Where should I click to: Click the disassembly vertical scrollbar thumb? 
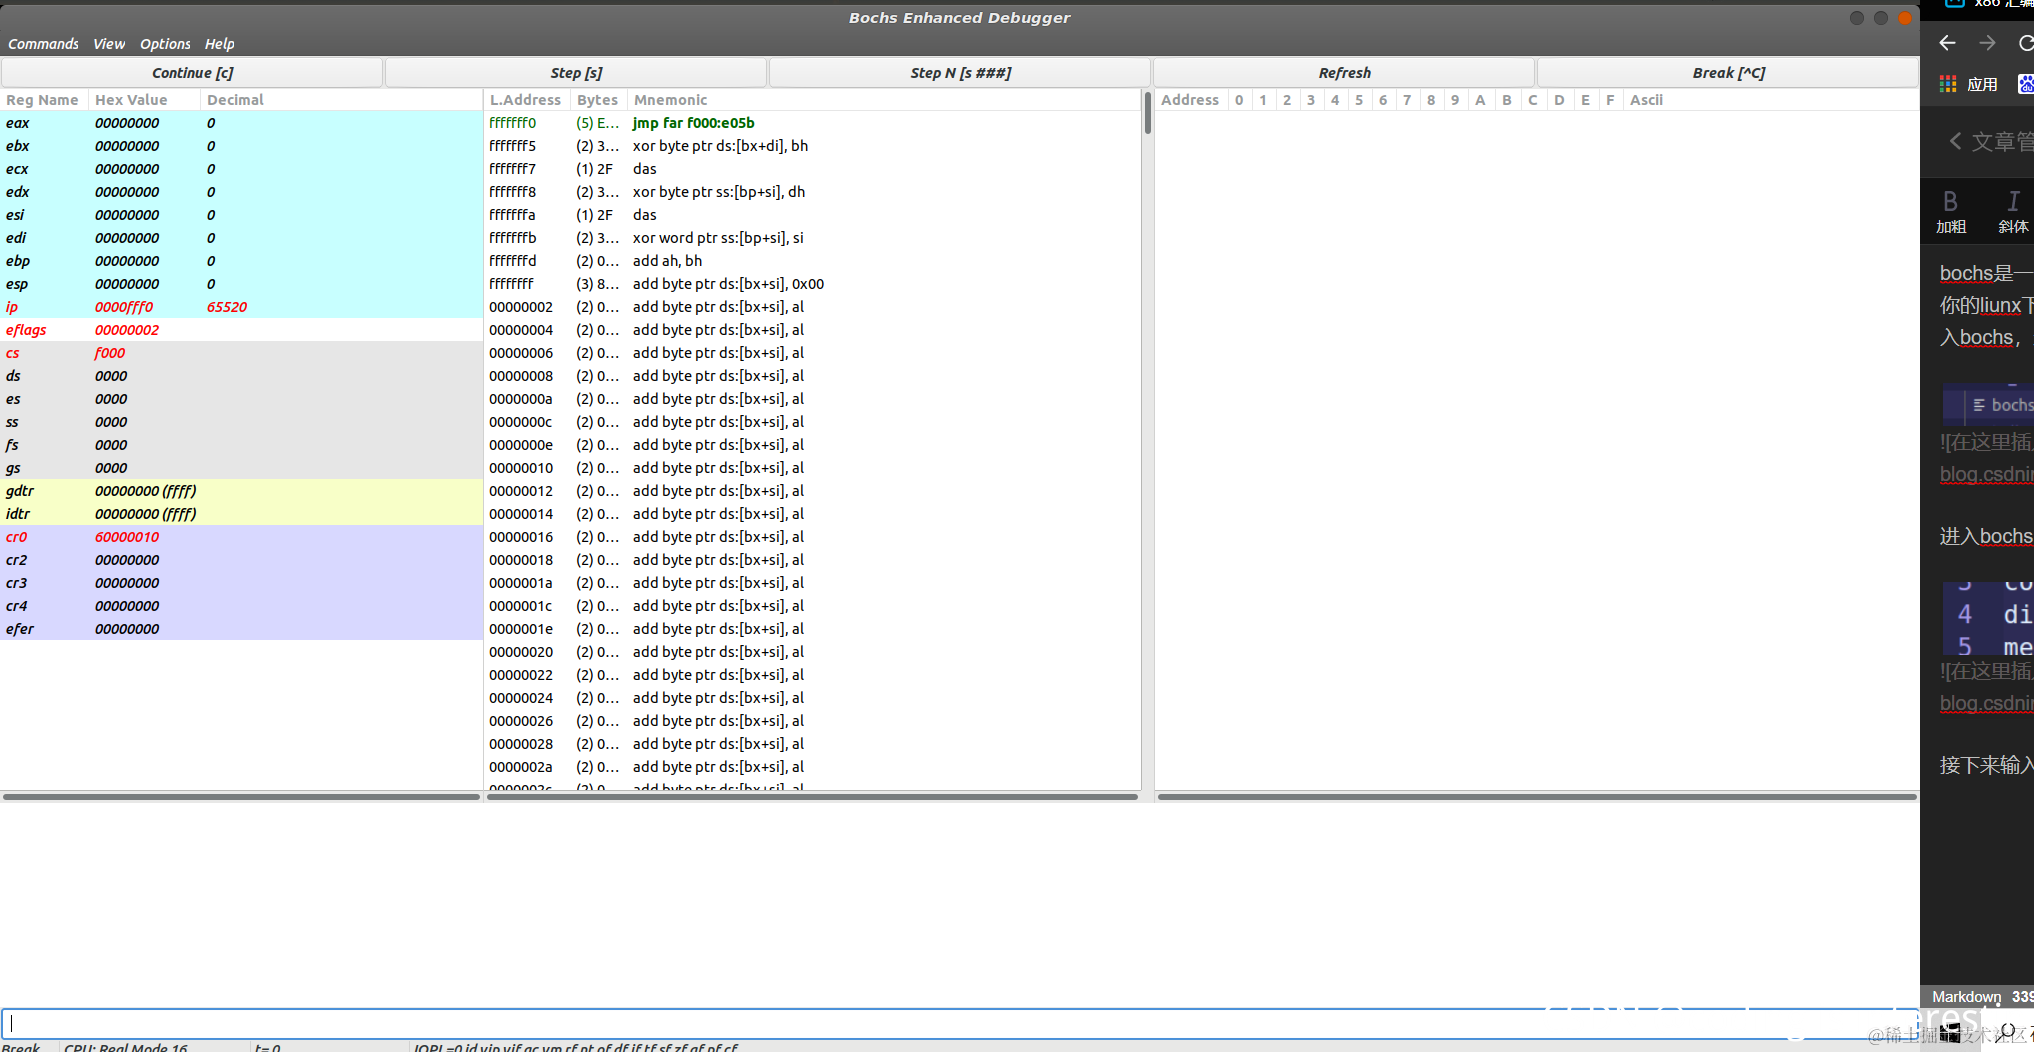(1147, 113)
